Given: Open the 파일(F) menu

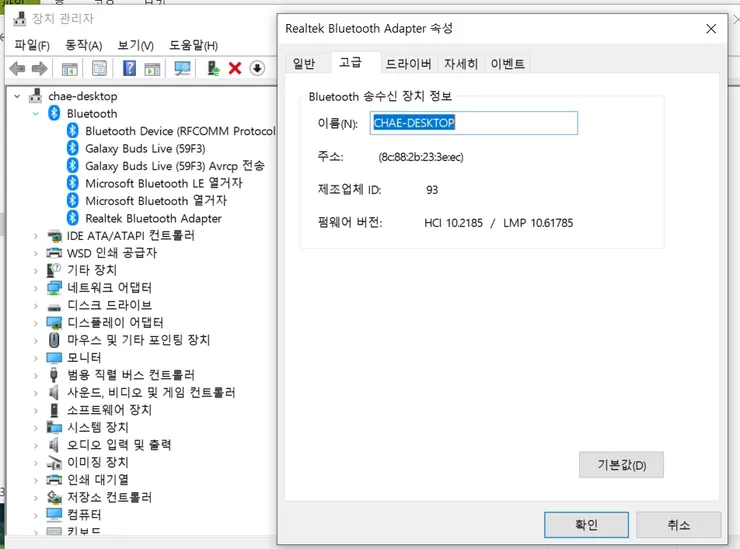Looking at the screenshot, I should point(32,45).
